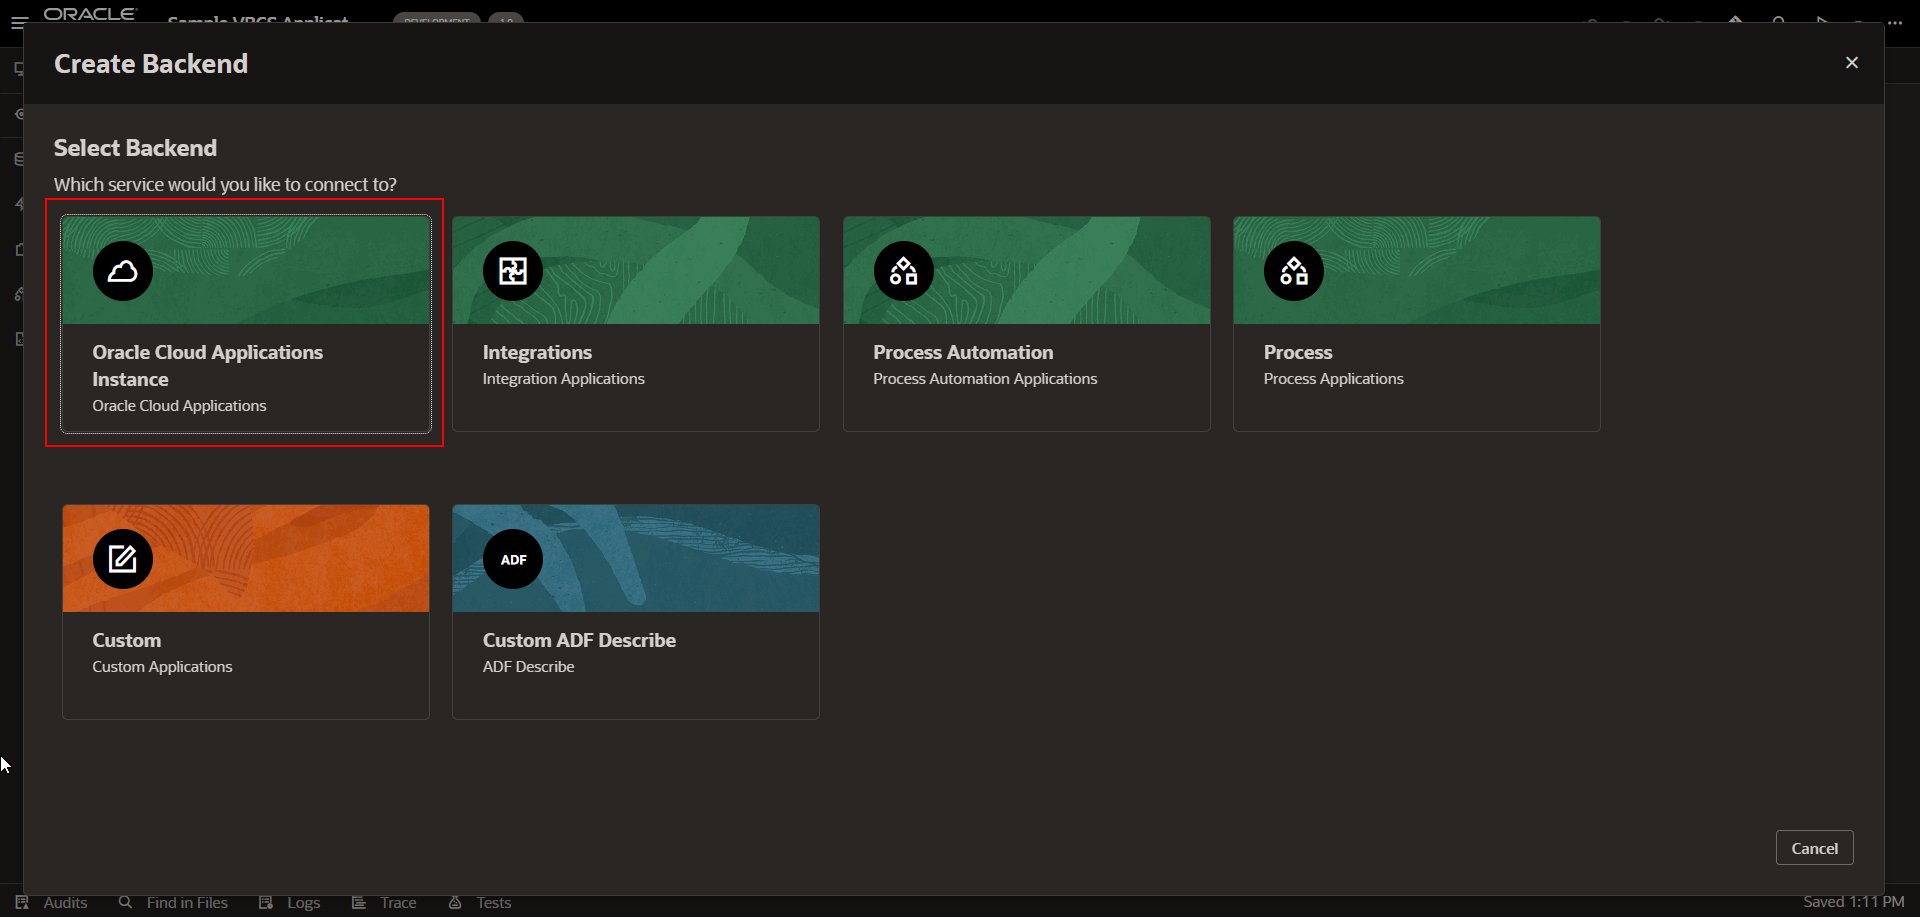Select the Oracle Cloud Applications Instance card
The height and width of the screenshot is (917, 1920).
coord(246,324)
